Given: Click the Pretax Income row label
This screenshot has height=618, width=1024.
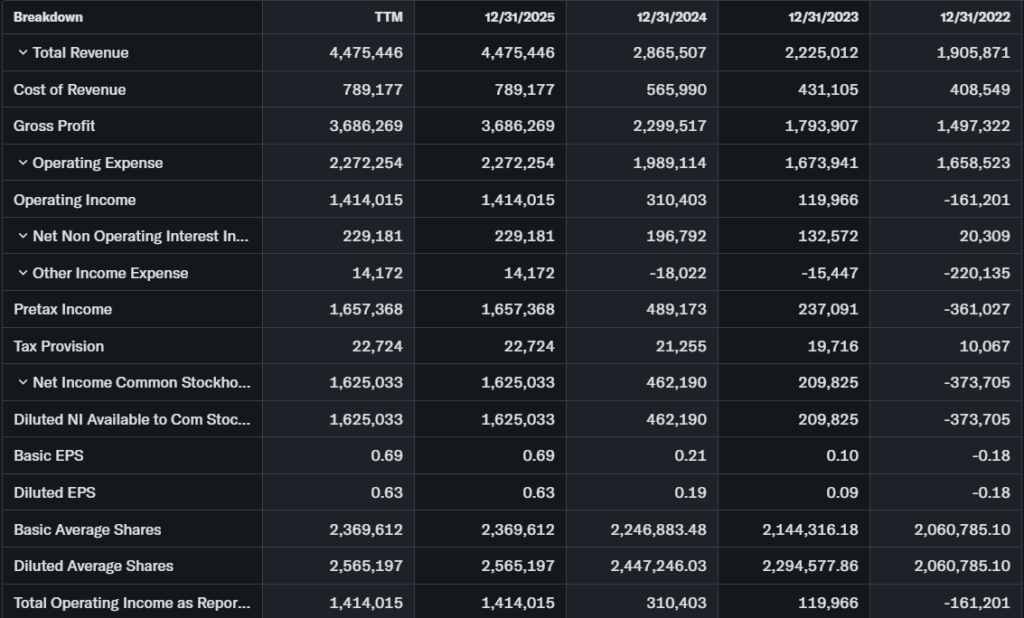Looking at the screenshot, I should (63, 310).
